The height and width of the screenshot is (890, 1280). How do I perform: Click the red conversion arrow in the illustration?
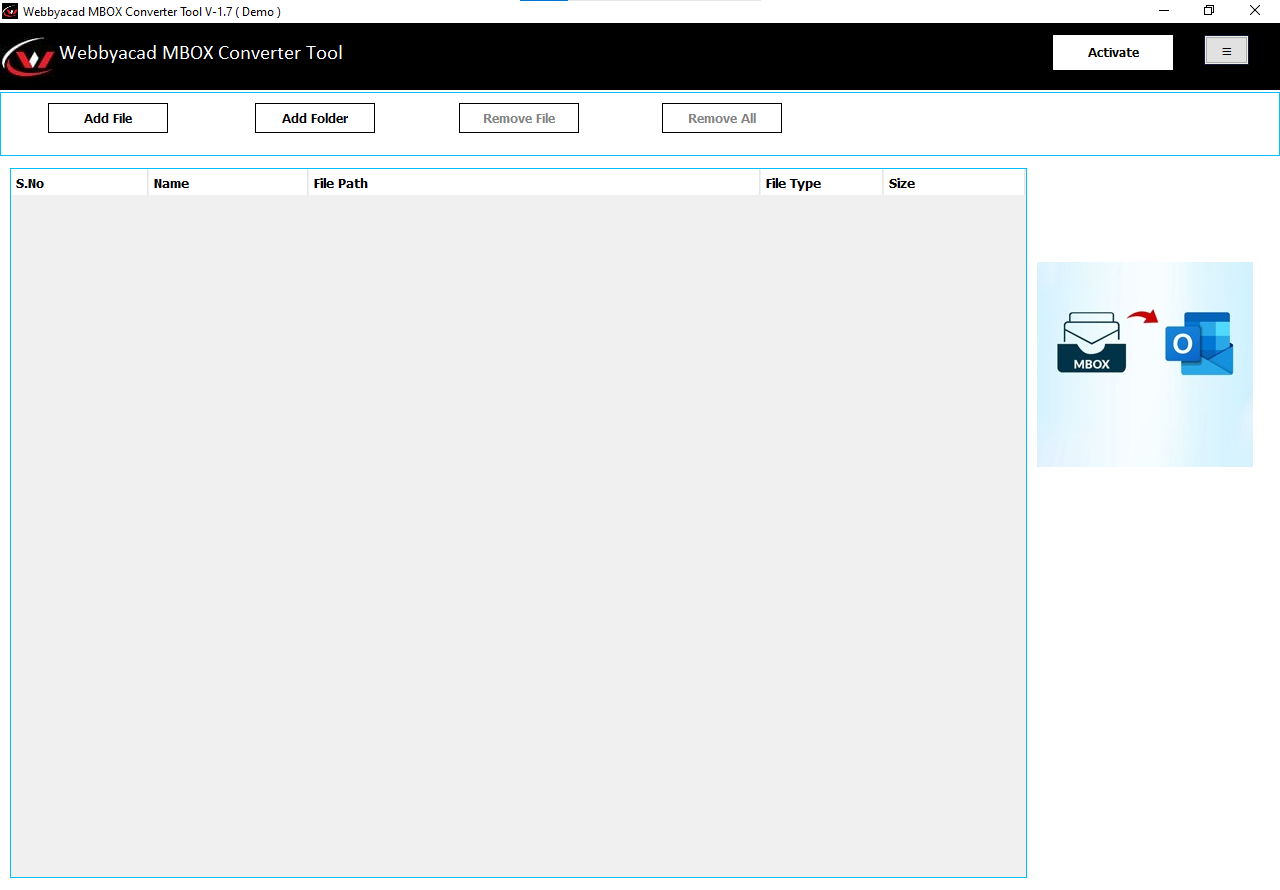click(1146, 315)
